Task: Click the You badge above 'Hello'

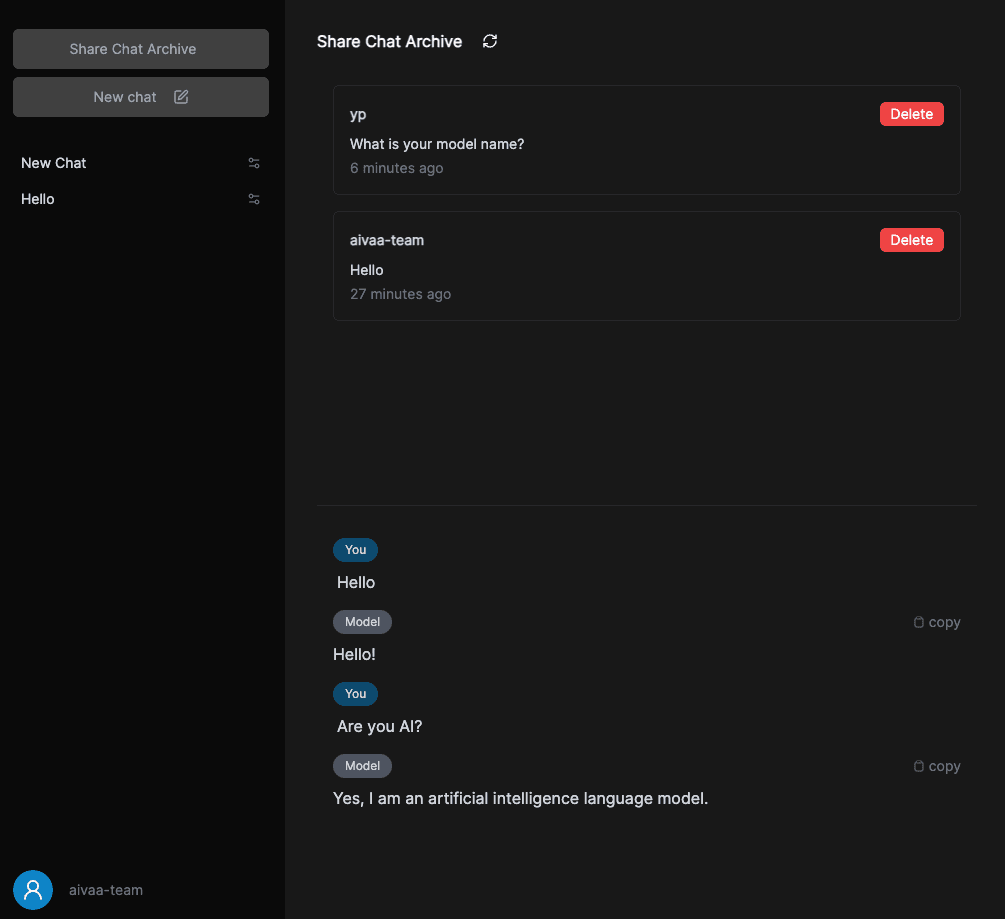Action: point(355,549)
